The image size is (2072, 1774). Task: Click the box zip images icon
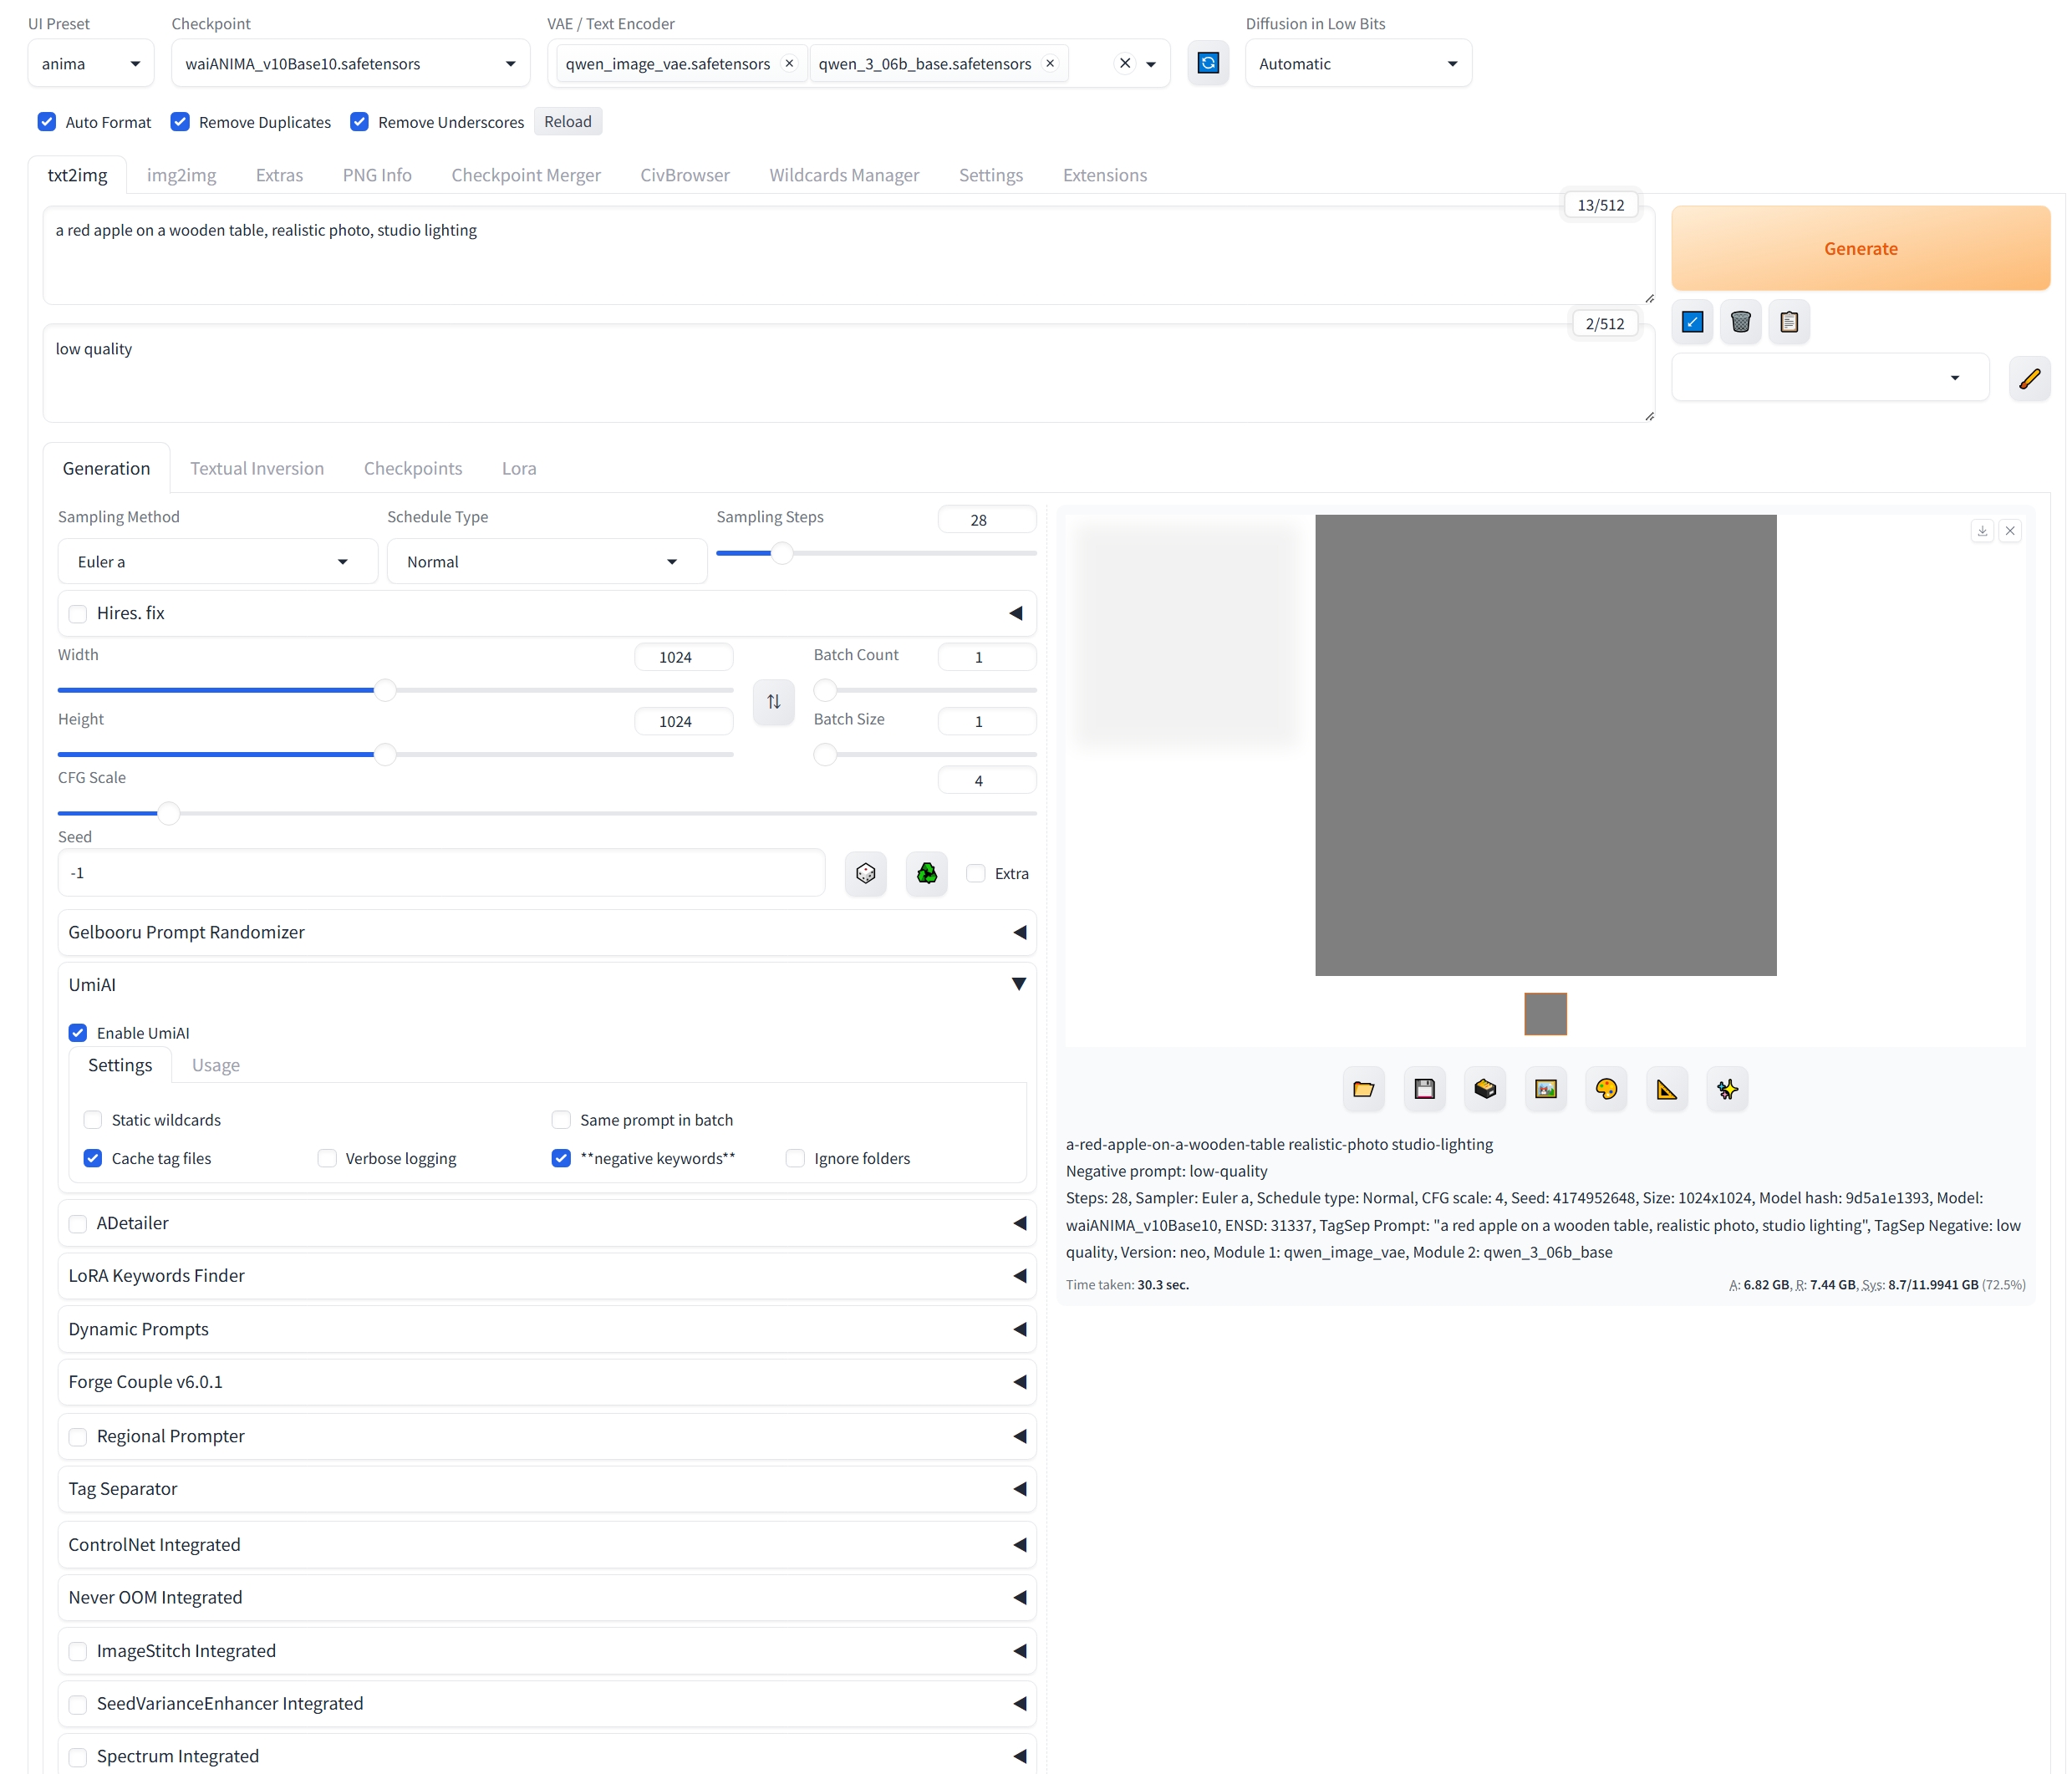click(x=1485, y=1089)
